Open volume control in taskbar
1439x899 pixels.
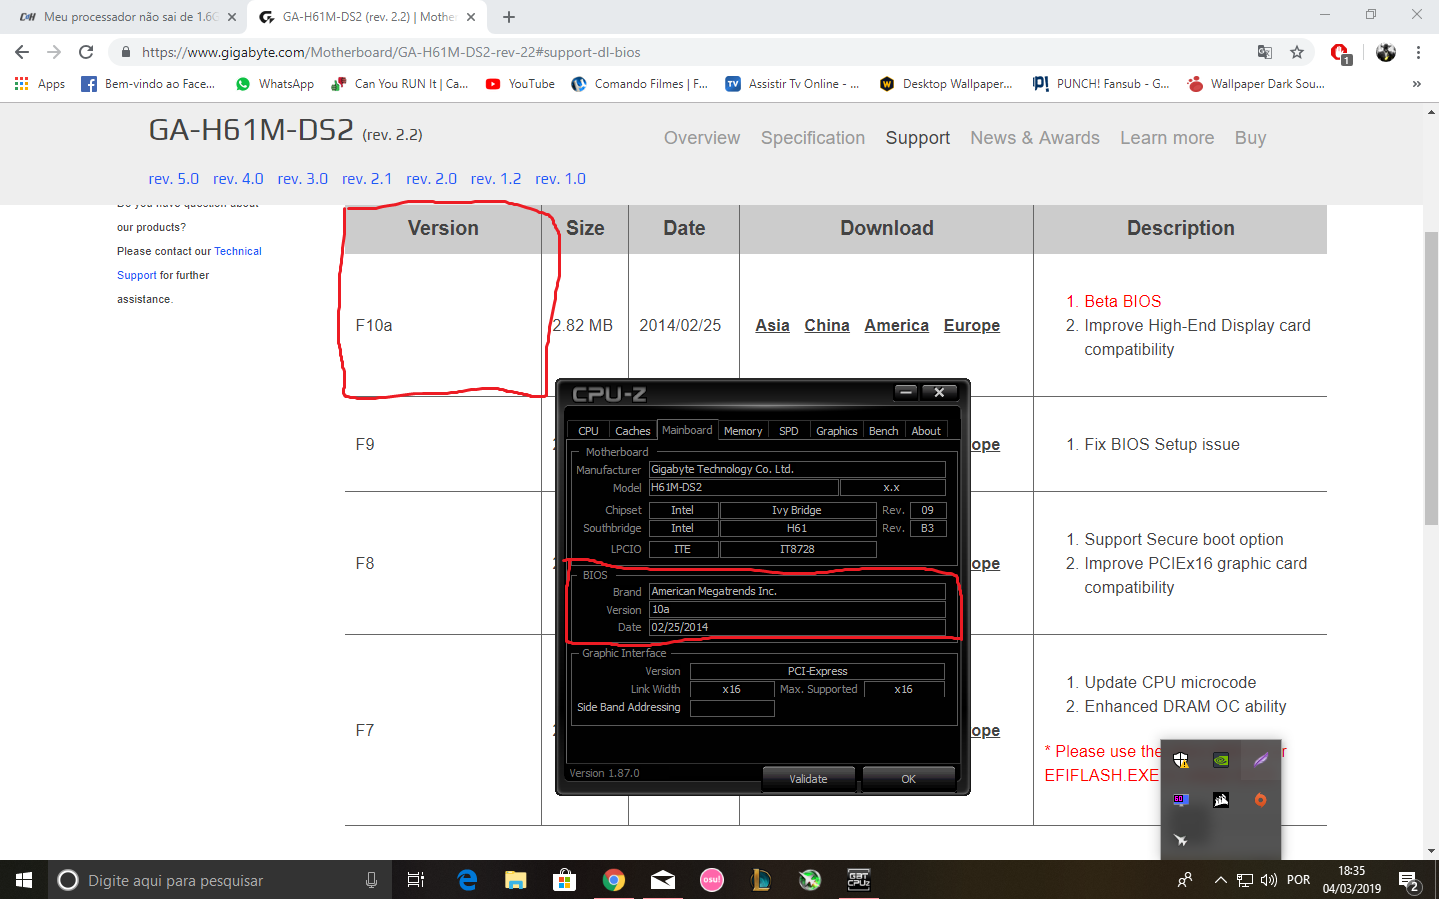point(1269,880)
